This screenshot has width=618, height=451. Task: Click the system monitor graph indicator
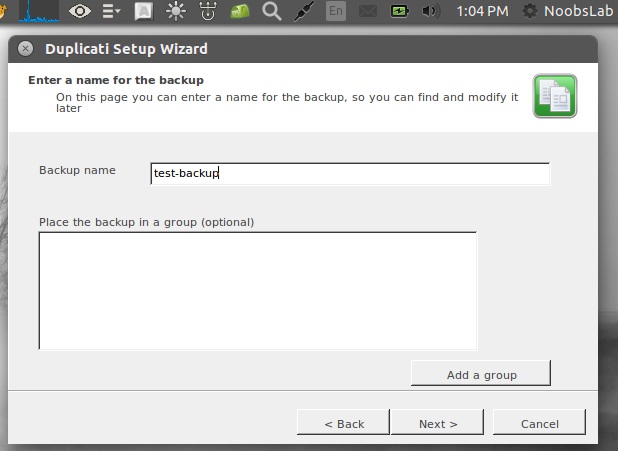(39, 11)
